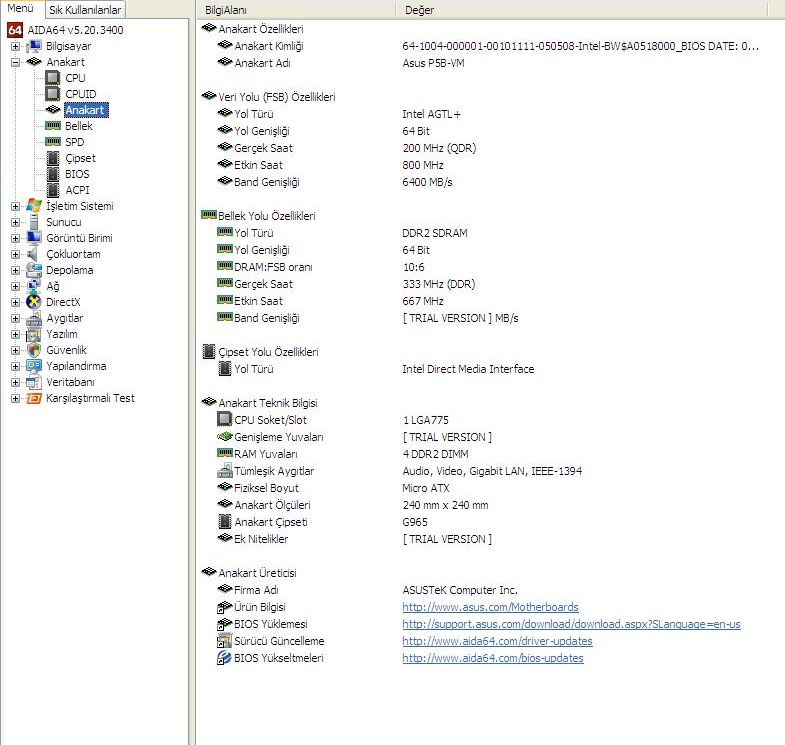The image size is (785, 745).
Task: Expand the Güvenlik tree node
Action: point(16,350)
